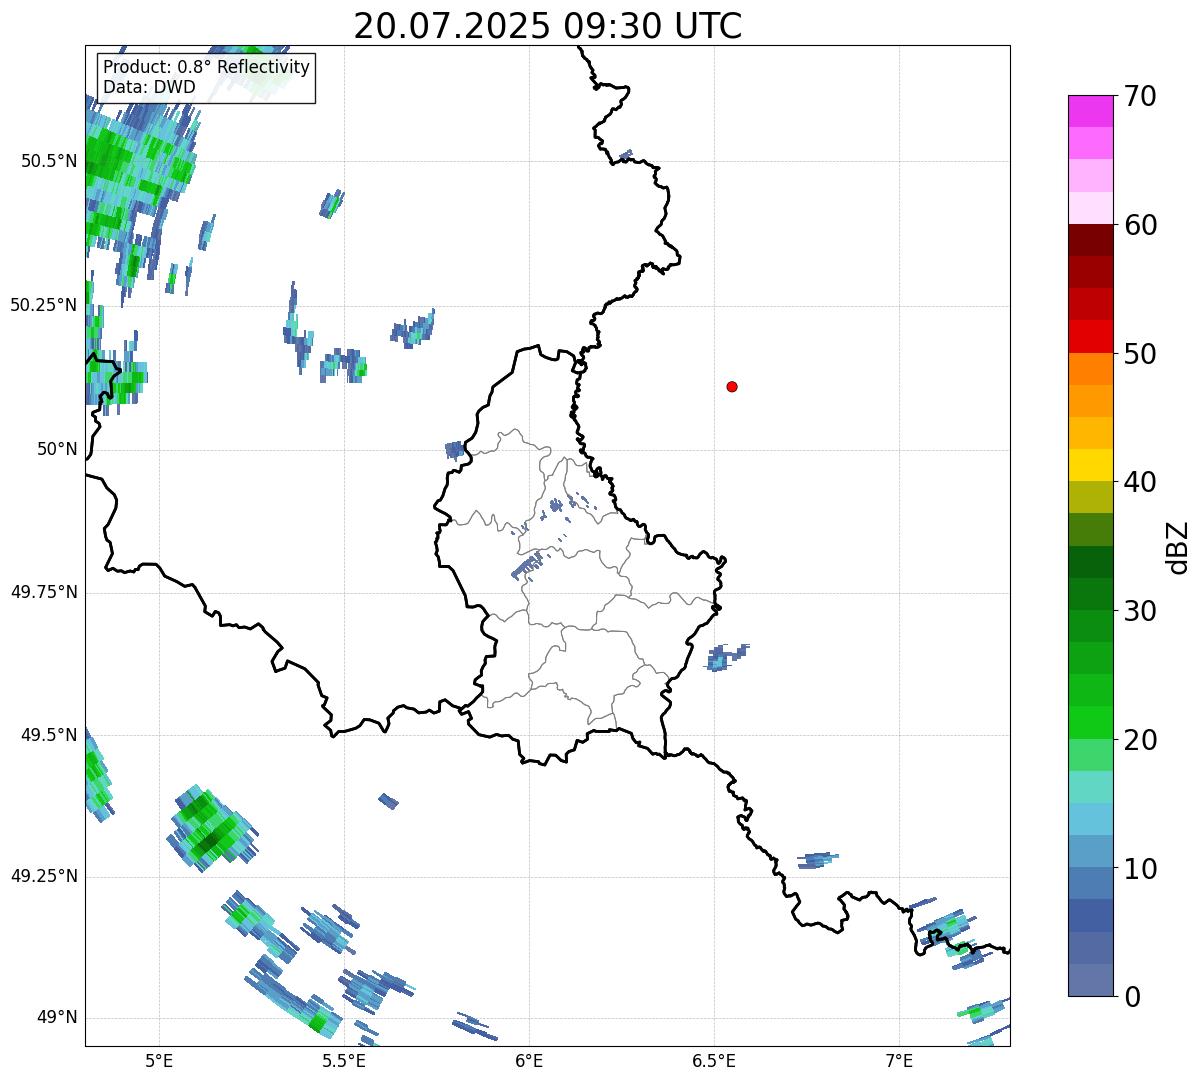Click the 50.25°N latitude tick label

click(x=43, y=305)
